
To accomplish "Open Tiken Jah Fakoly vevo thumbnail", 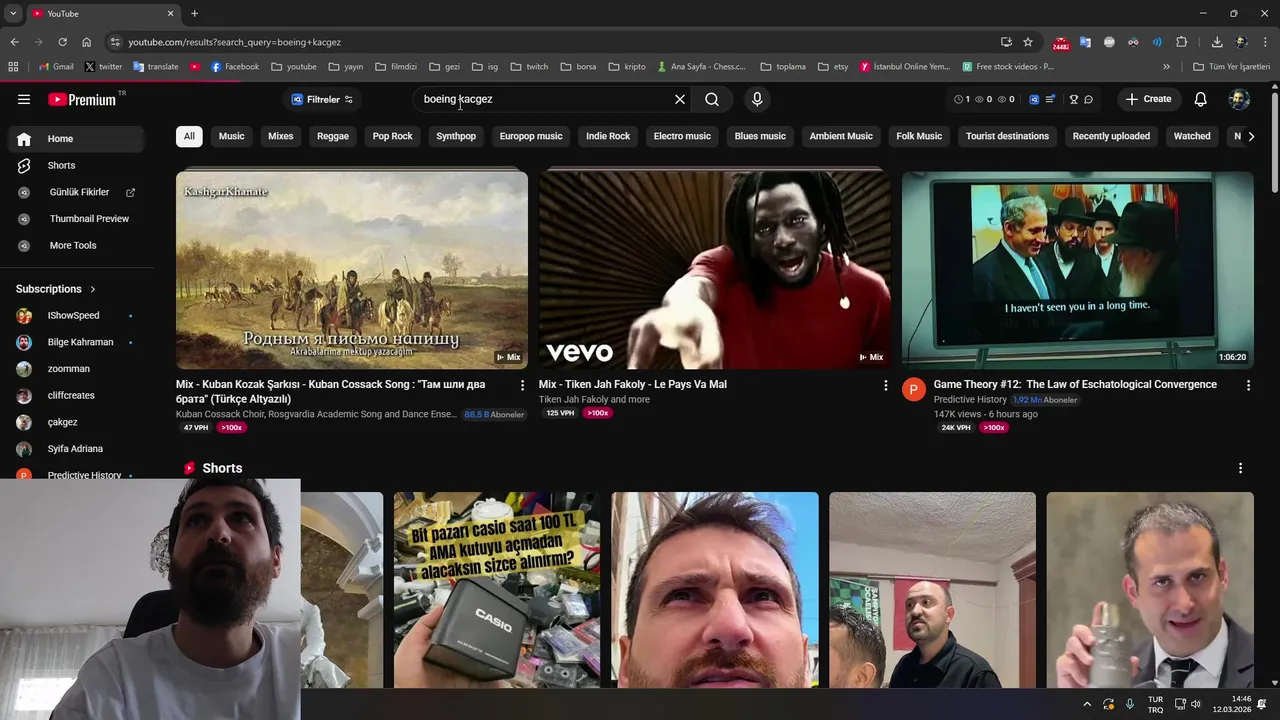I will (x=714, y=270).
